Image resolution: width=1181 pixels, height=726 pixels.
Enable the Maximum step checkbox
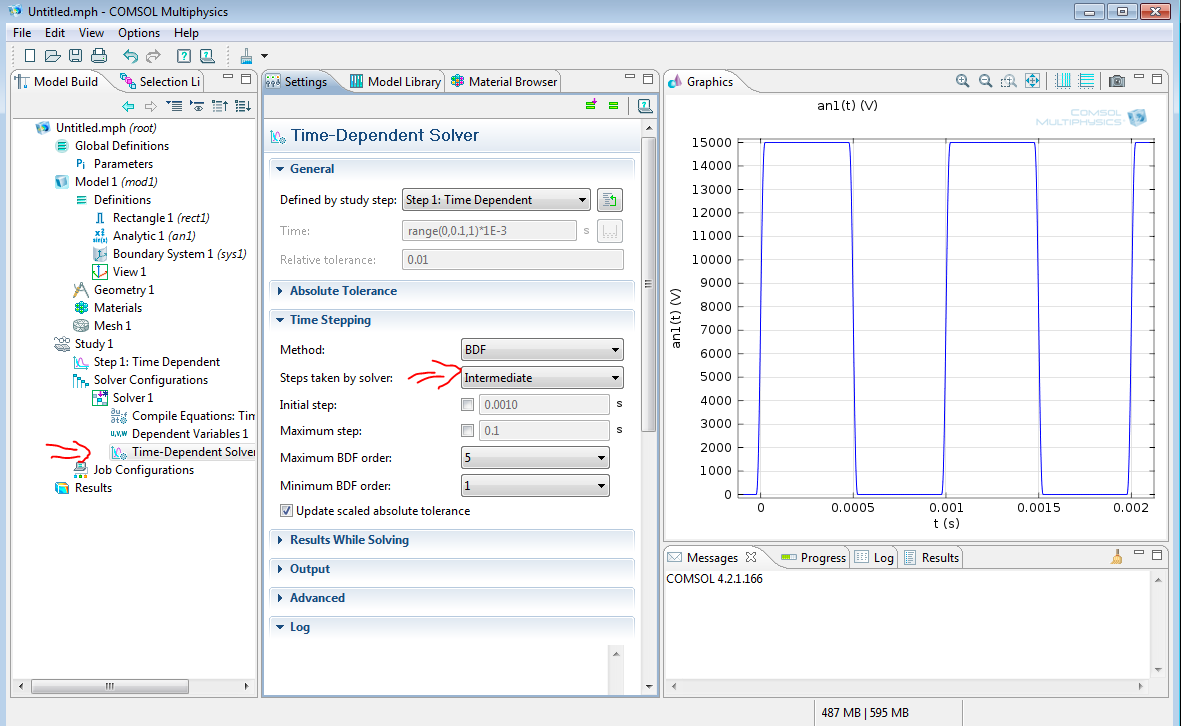point(467,431)
